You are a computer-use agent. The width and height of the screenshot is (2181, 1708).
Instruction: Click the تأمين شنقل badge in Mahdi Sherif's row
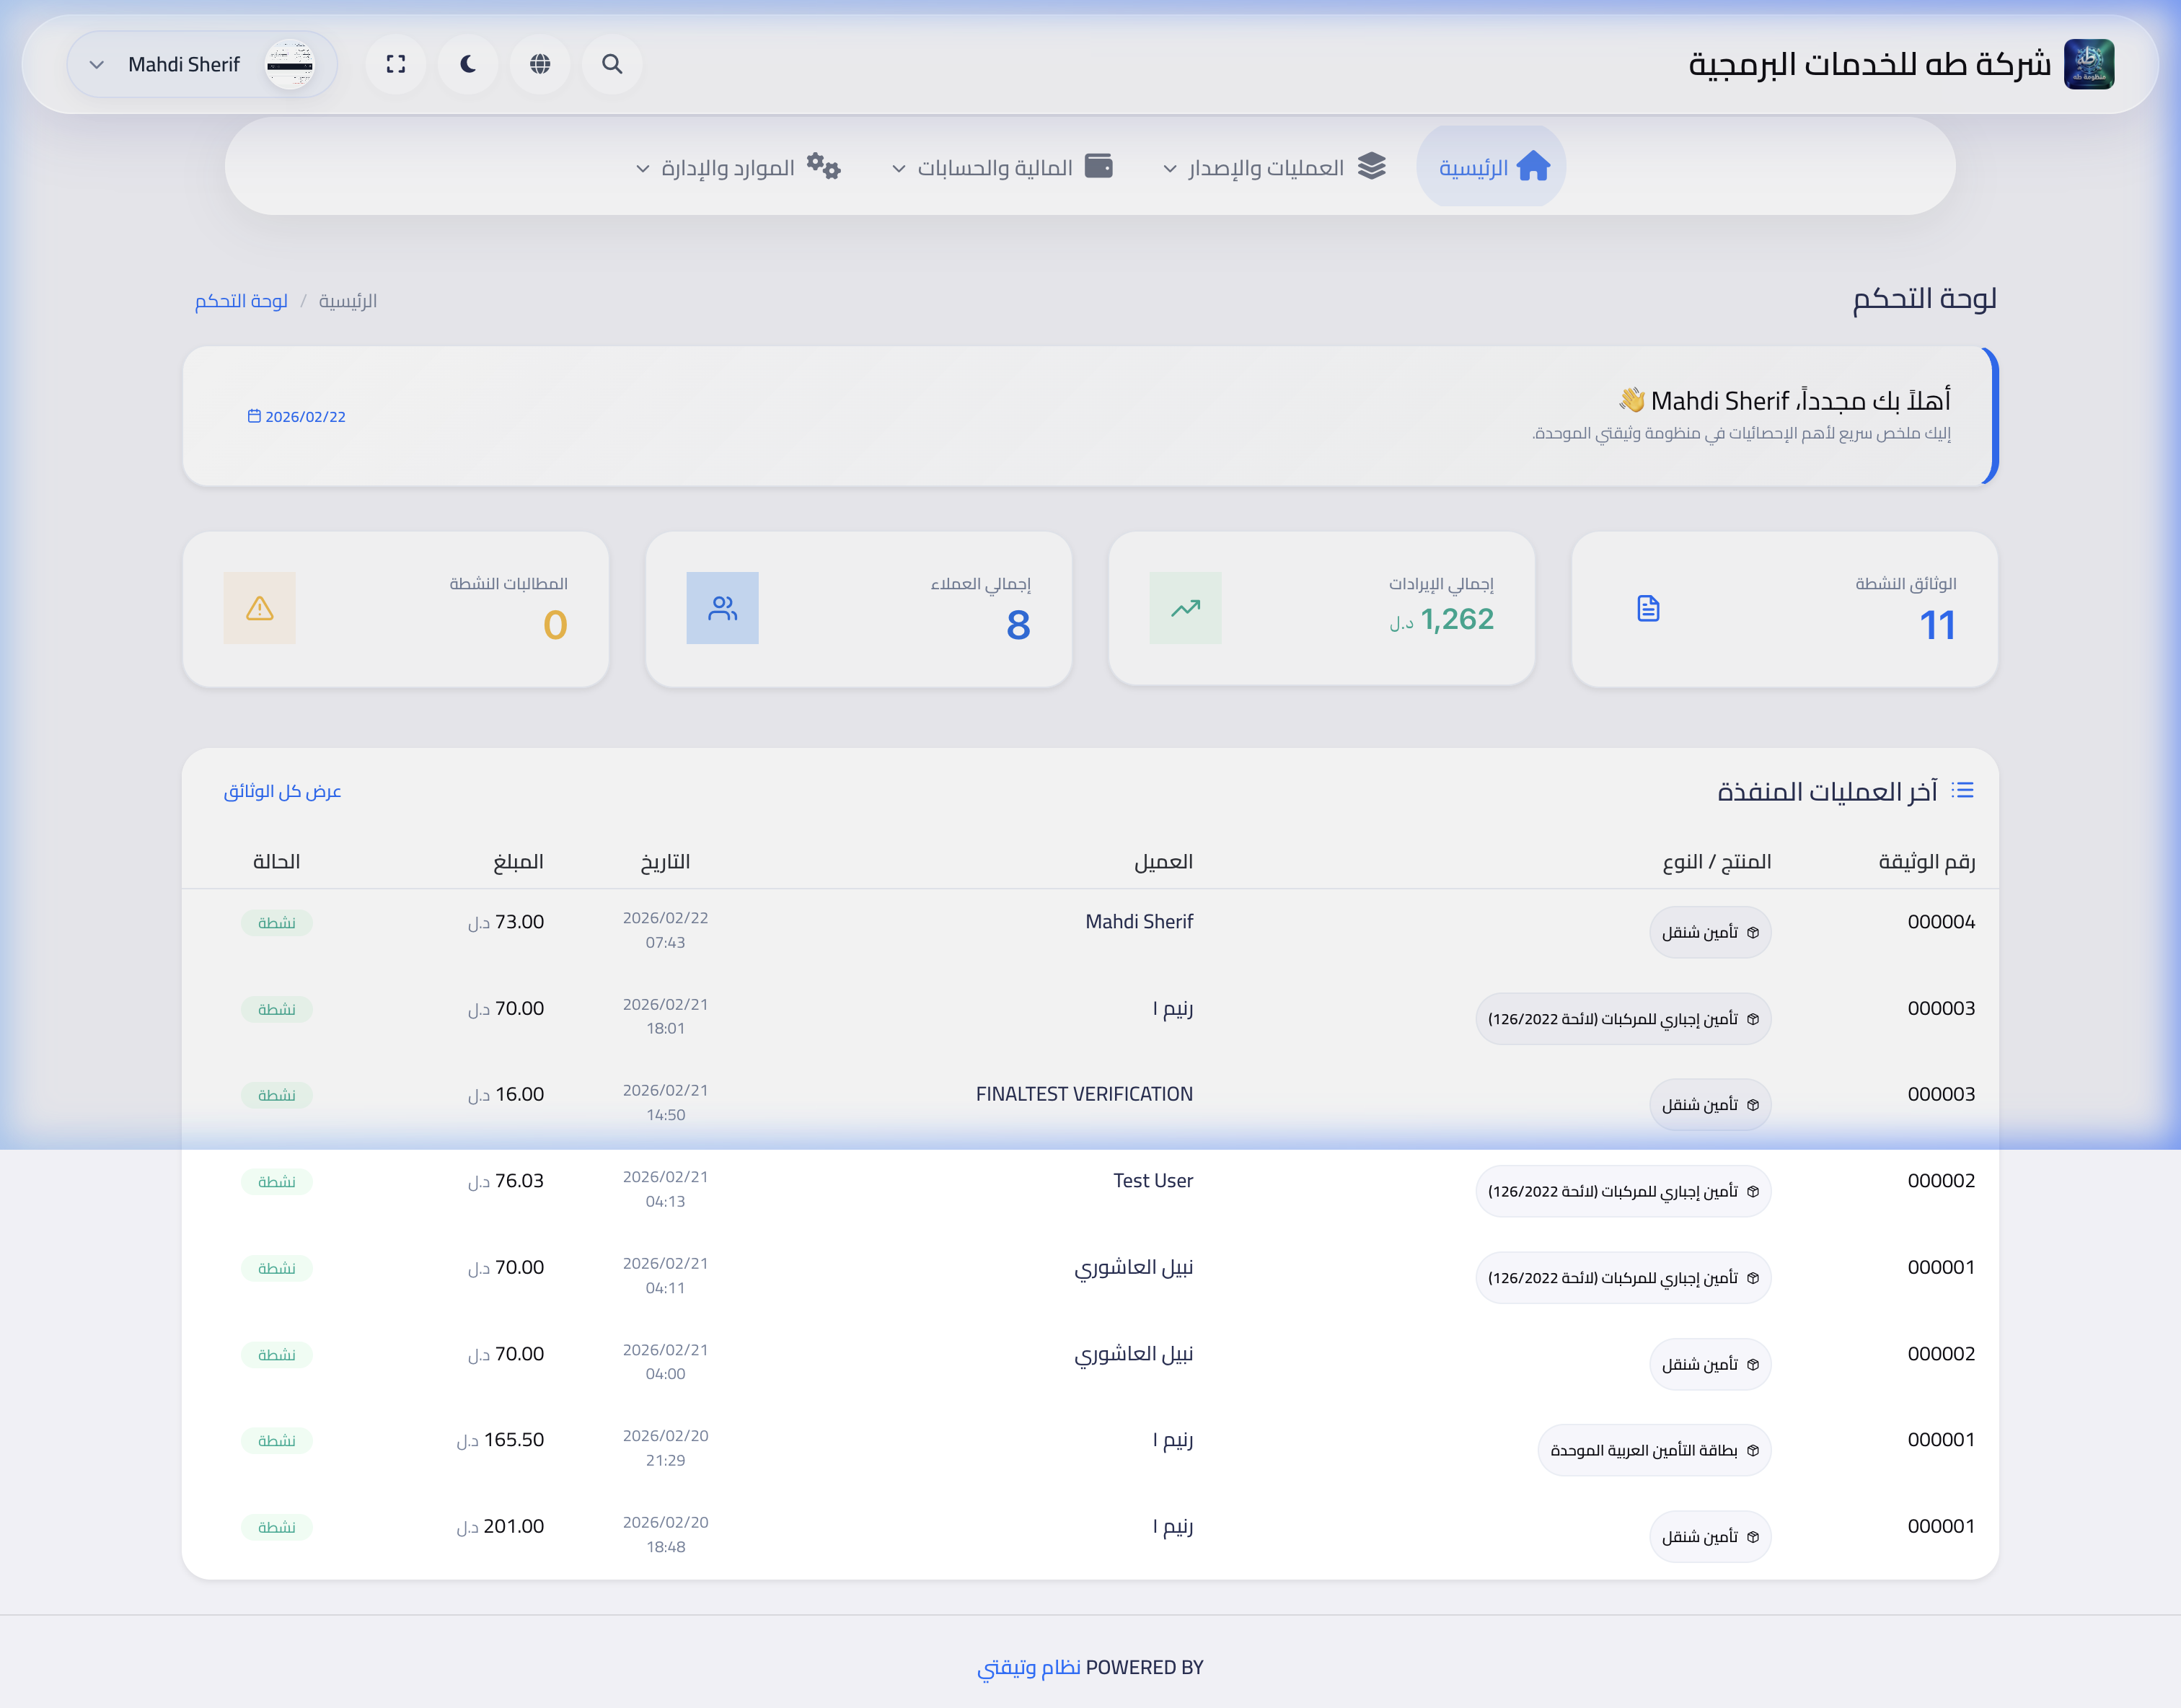[x=1710, y=931]
